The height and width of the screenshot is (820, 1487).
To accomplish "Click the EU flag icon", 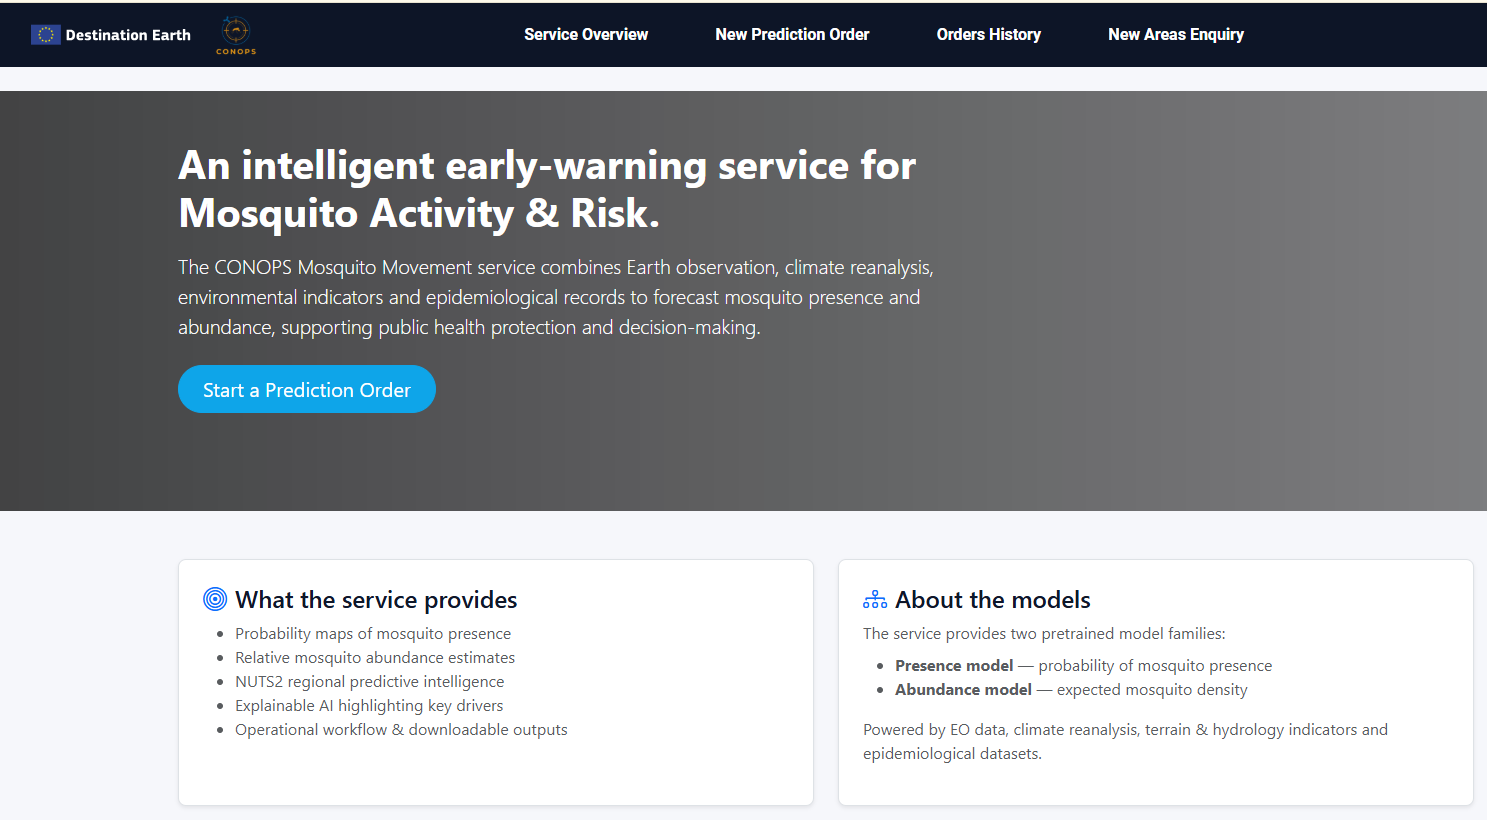I will click(x=45, y=35).
